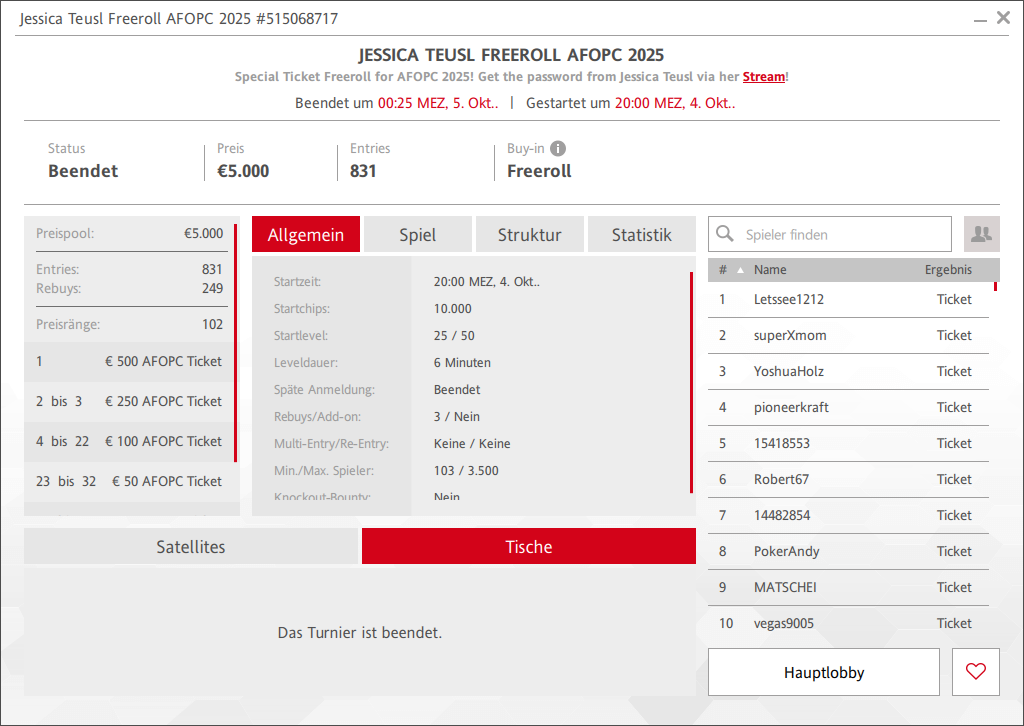Click the friends filter icon beside search
This screenshot has height=726, width=1024.
pyautogui.click(x=981, y=234)
